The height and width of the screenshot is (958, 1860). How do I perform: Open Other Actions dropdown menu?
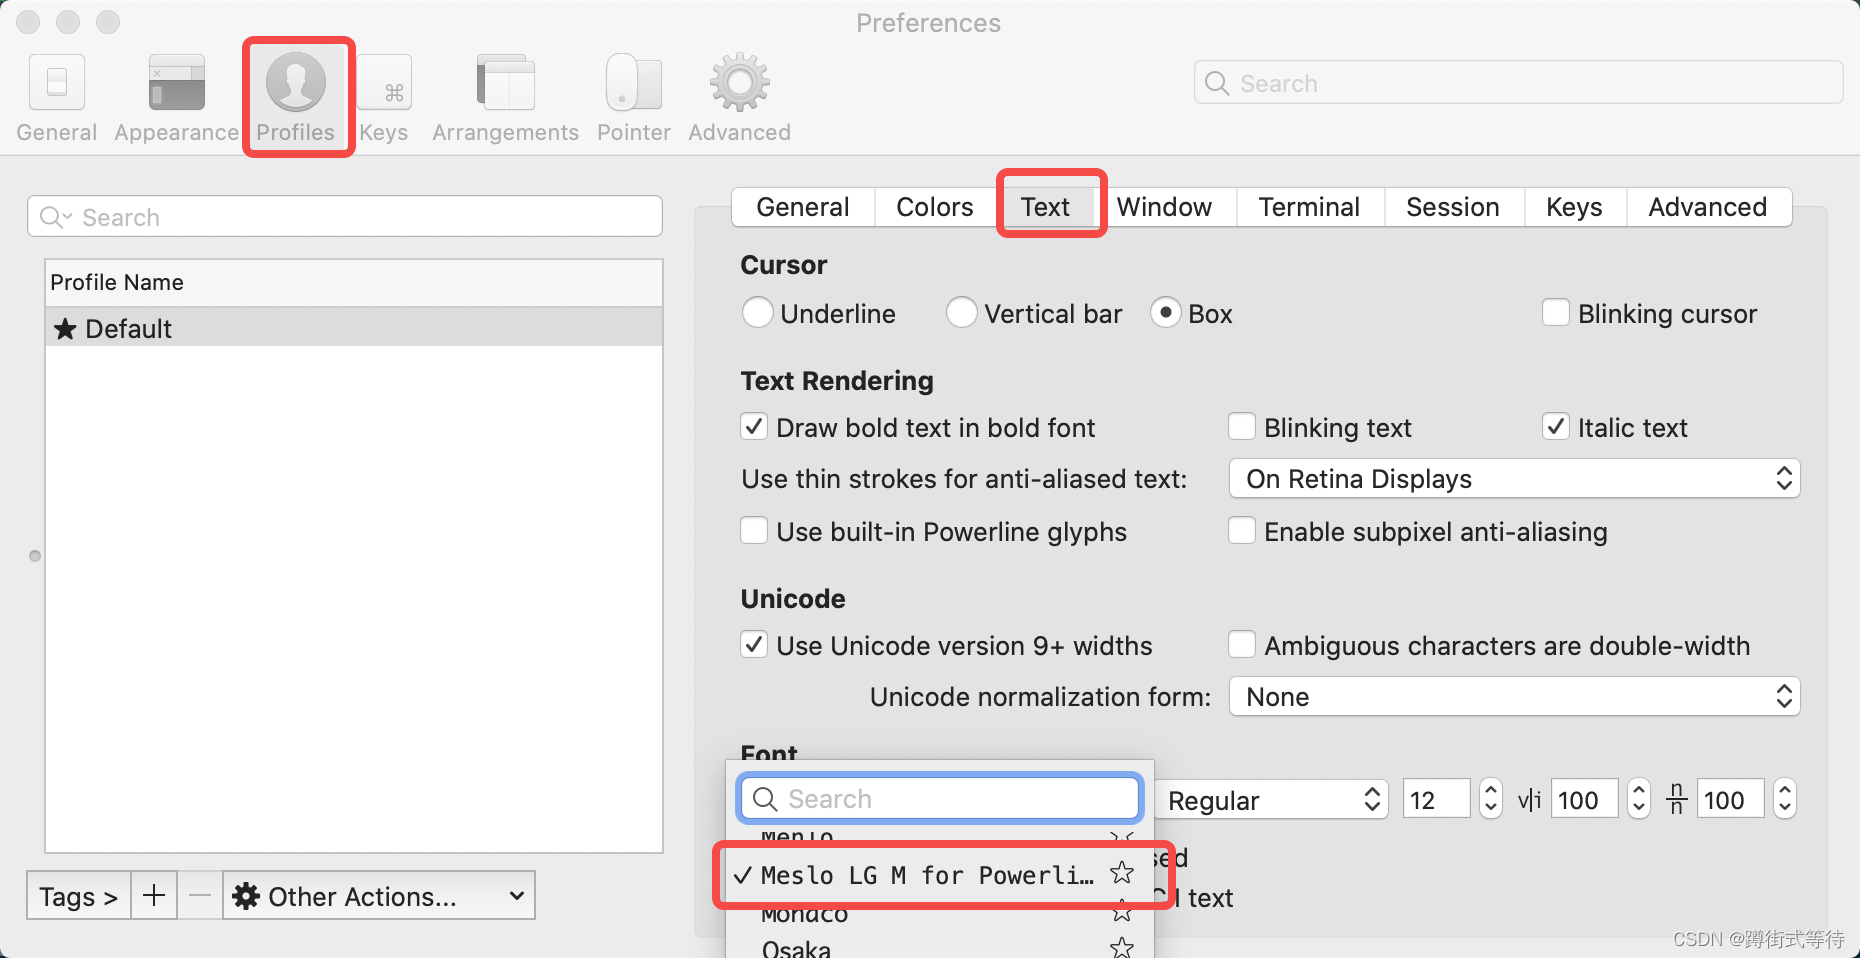(379, 895)
